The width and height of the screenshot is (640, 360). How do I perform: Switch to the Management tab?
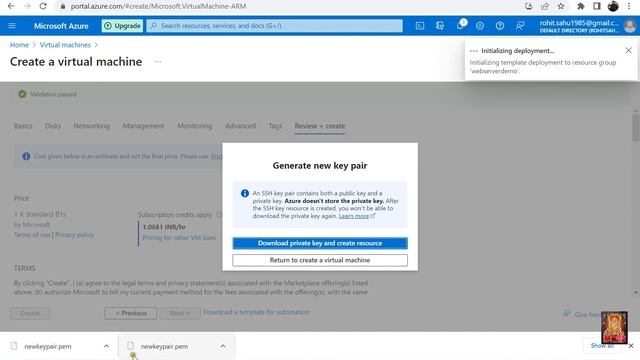click(143, 126)
